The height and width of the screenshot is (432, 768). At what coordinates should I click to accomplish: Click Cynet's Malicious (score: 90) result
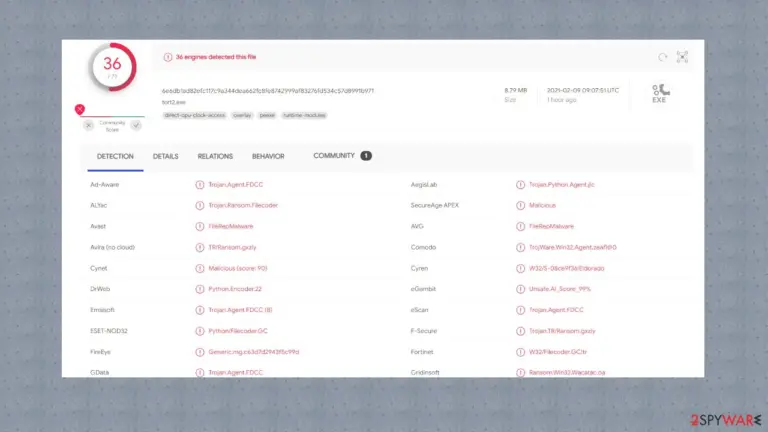pyautogui.click(x=238, y=268)
